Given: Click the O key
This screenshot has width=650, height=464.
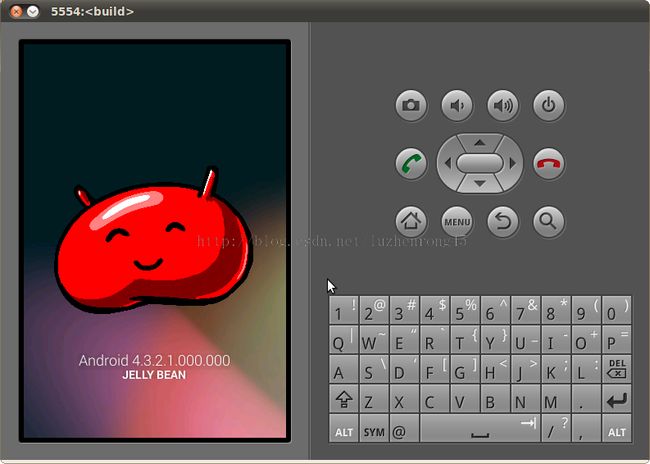Looking at the screenshot, I should (586, 340).
